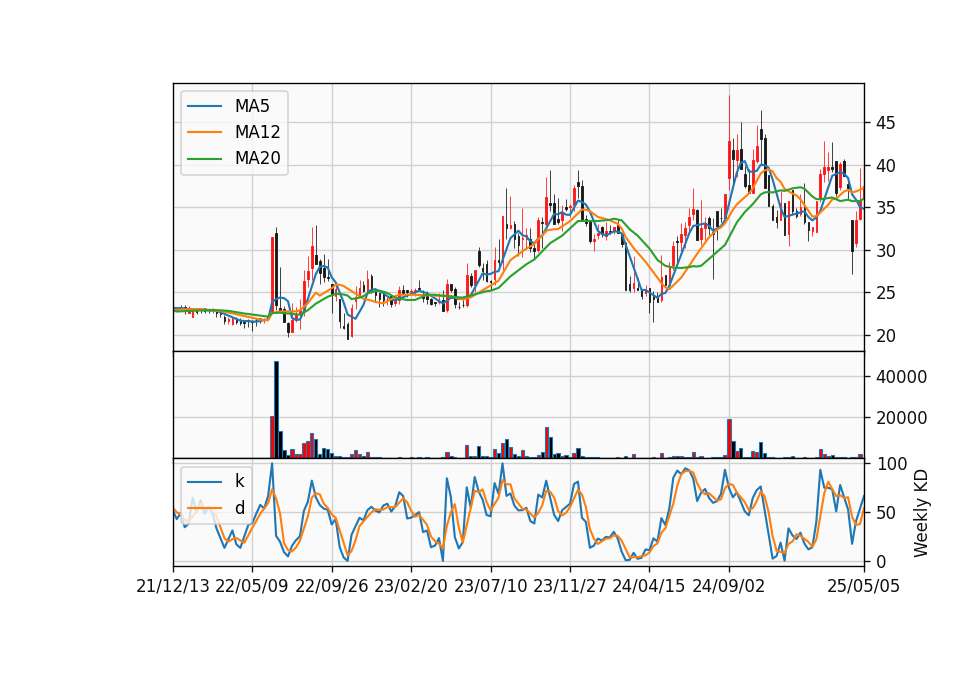Click the price axis value 20
Viewport: 960px width, 690px height.
click(x=885, y=336)
